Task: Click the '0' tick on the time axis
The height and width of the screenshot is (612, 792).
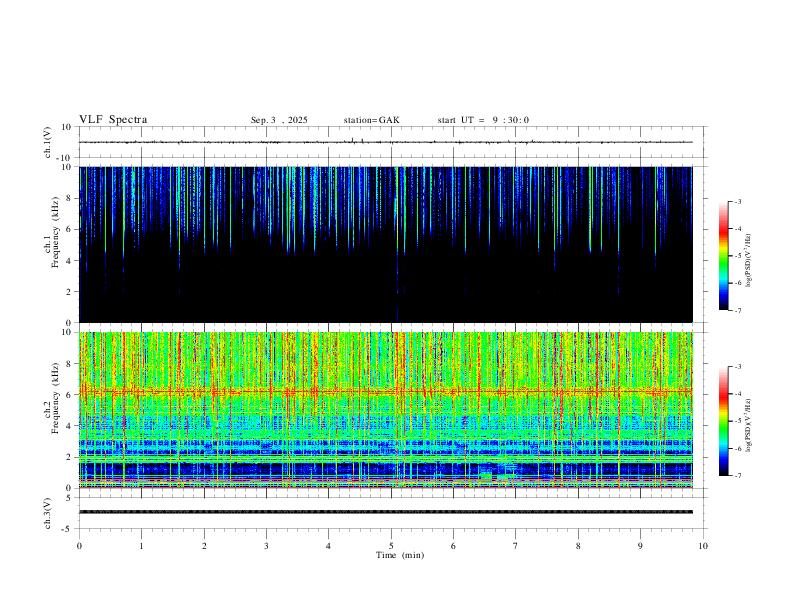Action: click(x=79, y=546)
